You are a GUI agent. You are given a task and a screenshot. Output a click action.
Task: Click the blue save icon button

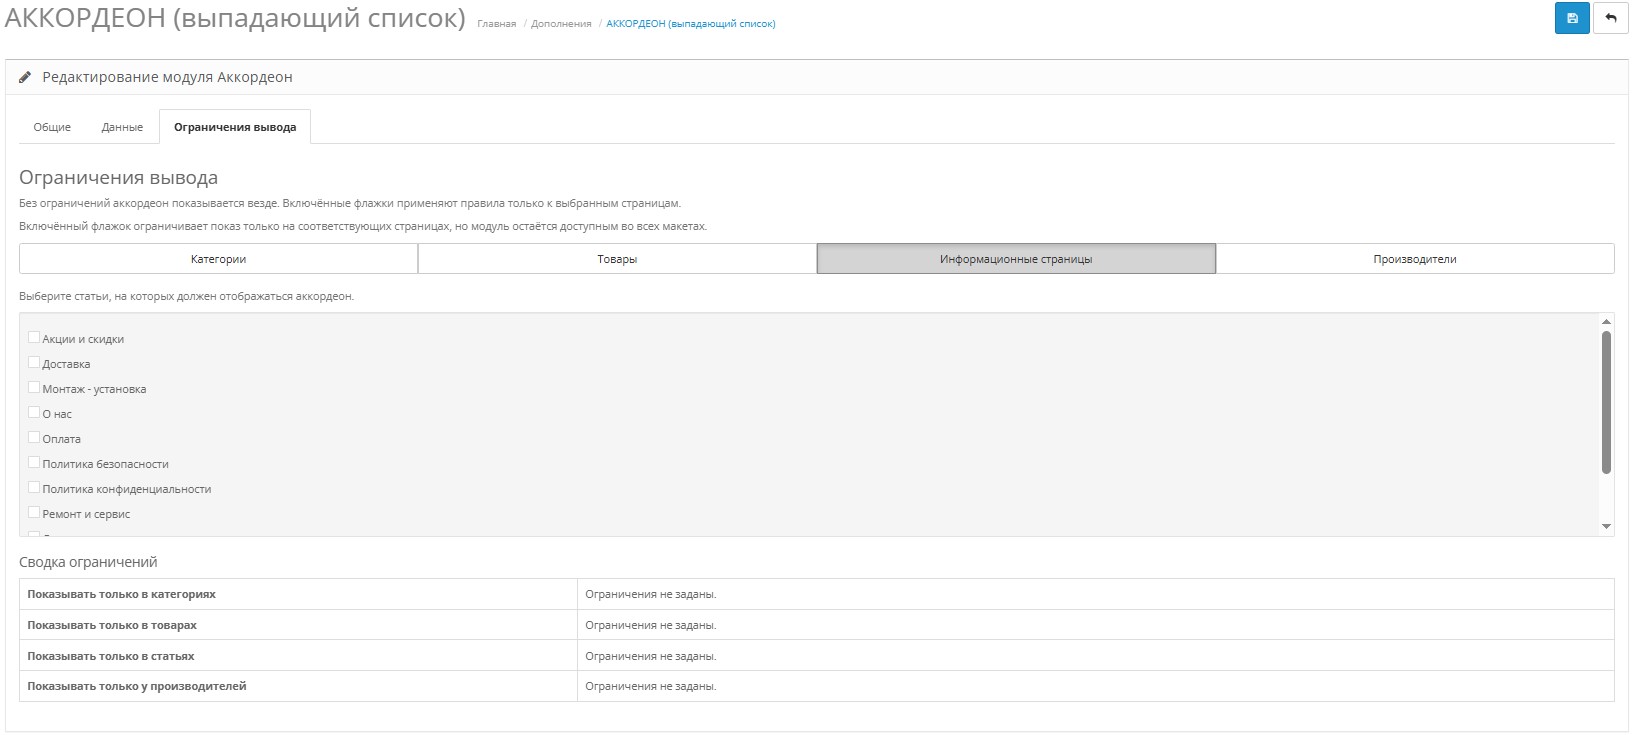click(x=1572, y=19)
